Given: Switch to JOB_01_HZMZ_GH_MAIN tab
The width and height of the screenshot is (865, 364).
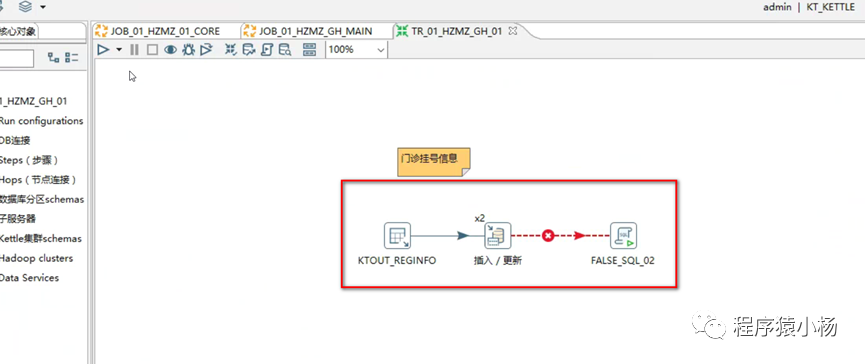Looking at the screenshot, I should click(x=308, y=31).
